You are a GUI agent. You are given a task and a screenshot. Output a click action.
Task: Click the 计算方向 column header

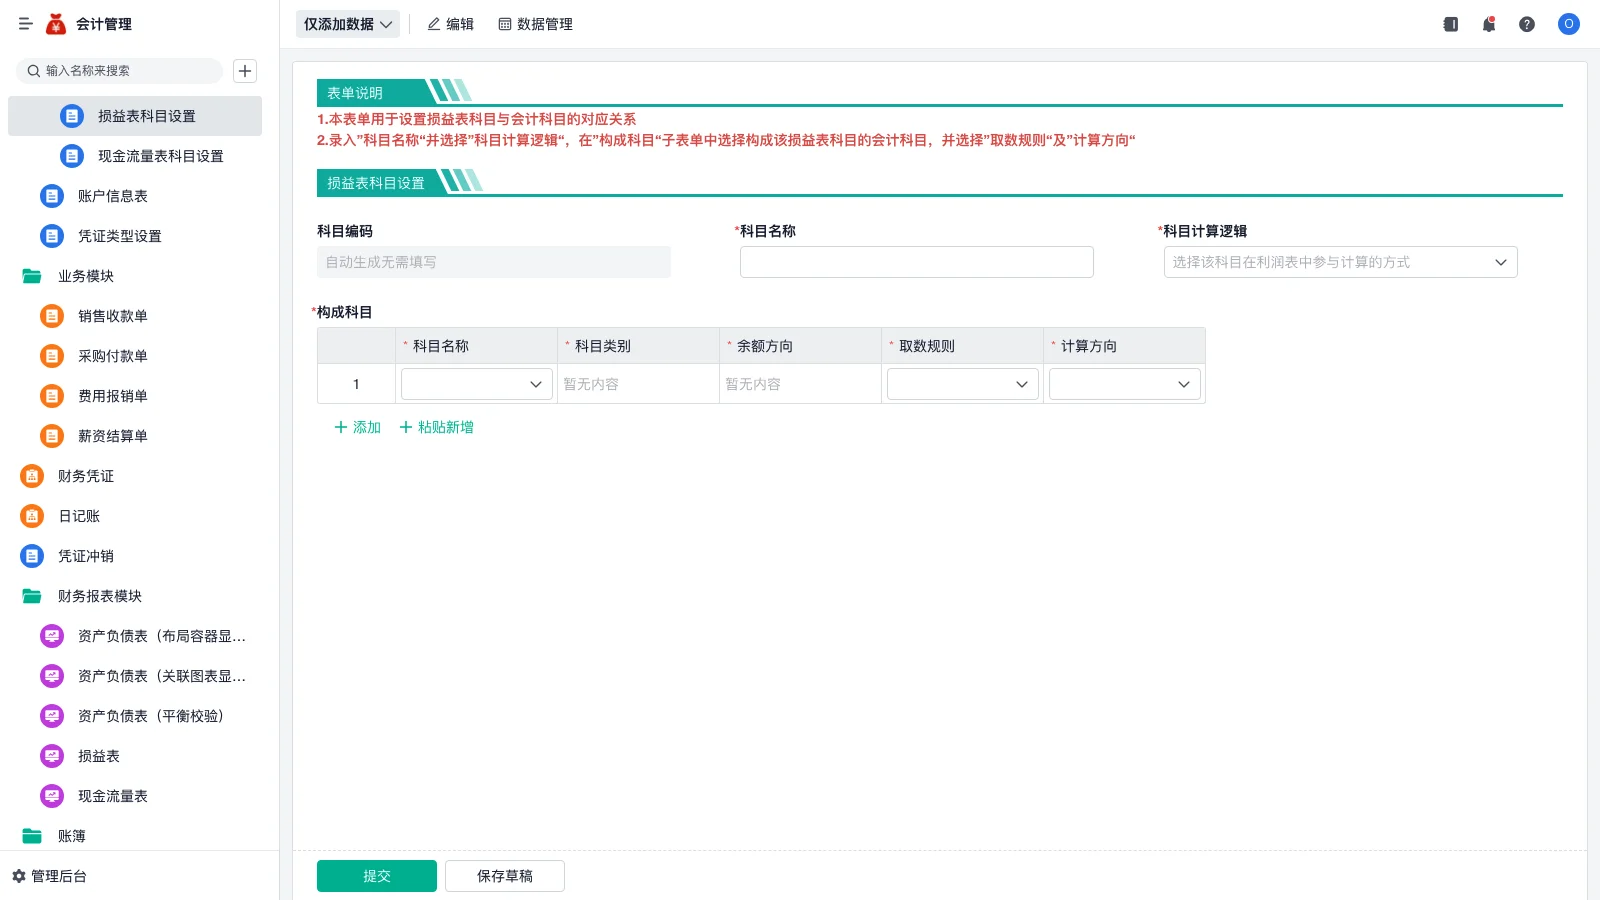(1124, 346)
